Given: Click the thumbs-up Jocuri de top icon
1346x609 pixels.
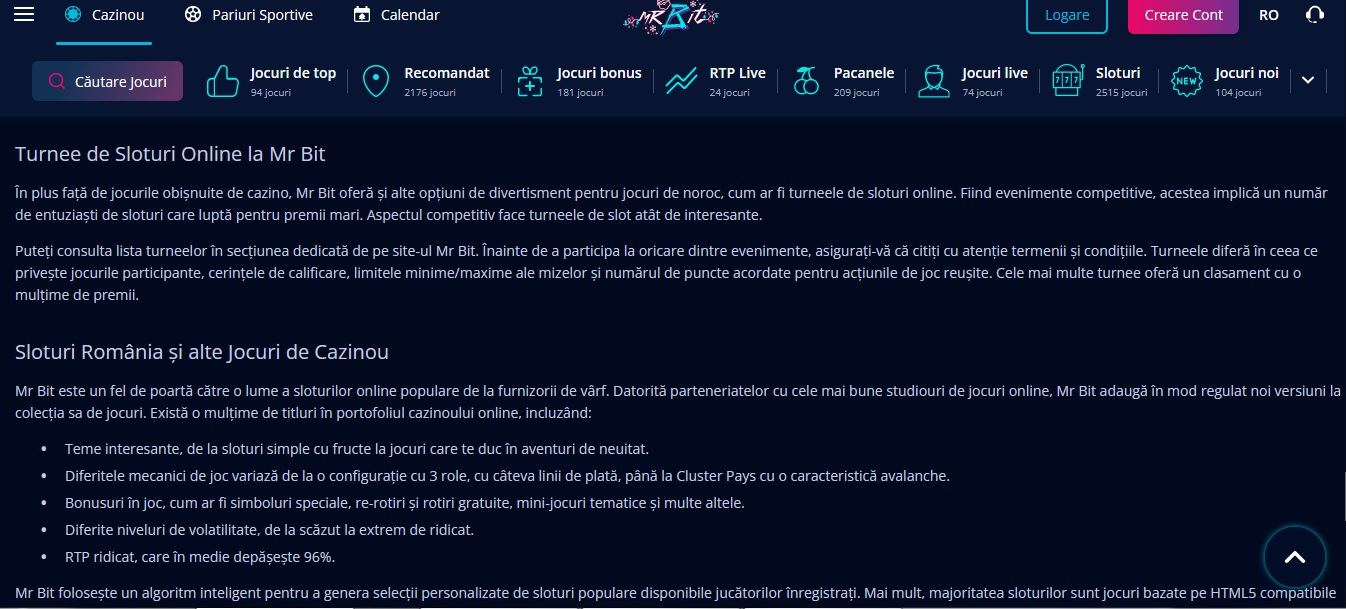Looking at the screenshot, I should click(x=223, y=81).
